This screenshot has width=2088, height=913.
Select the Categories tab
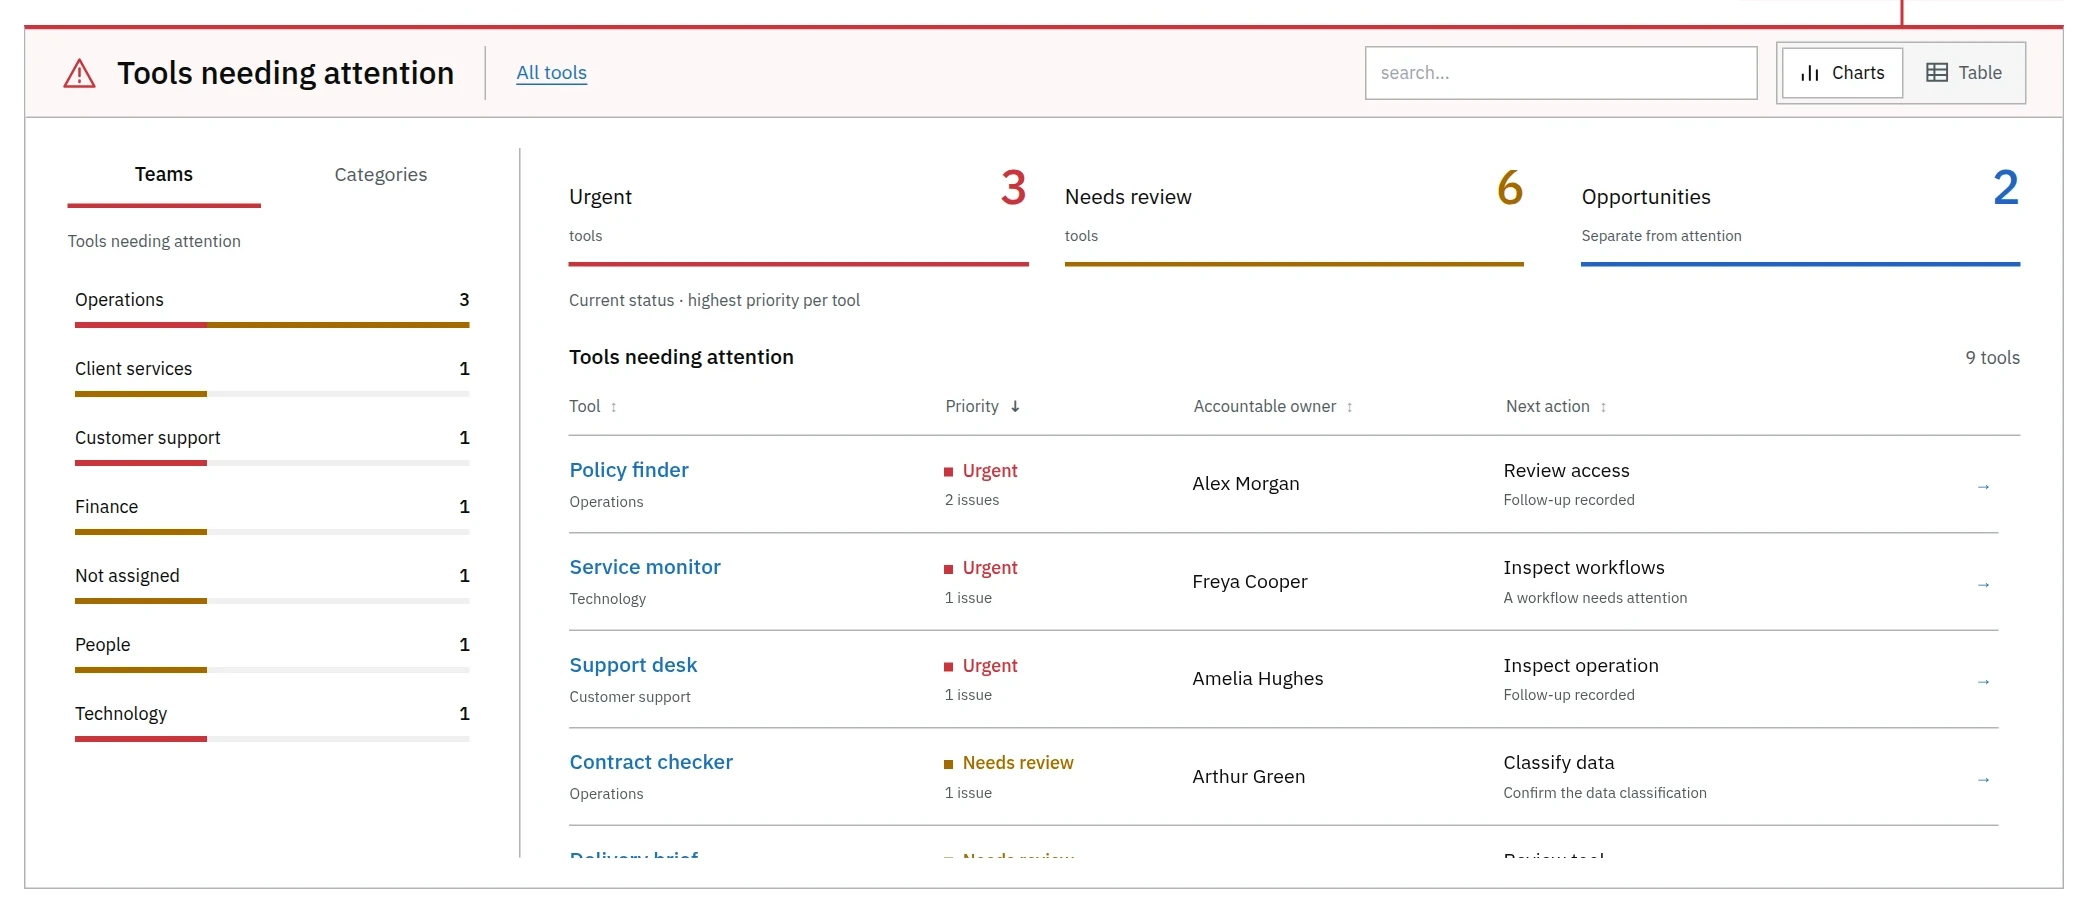381,176
